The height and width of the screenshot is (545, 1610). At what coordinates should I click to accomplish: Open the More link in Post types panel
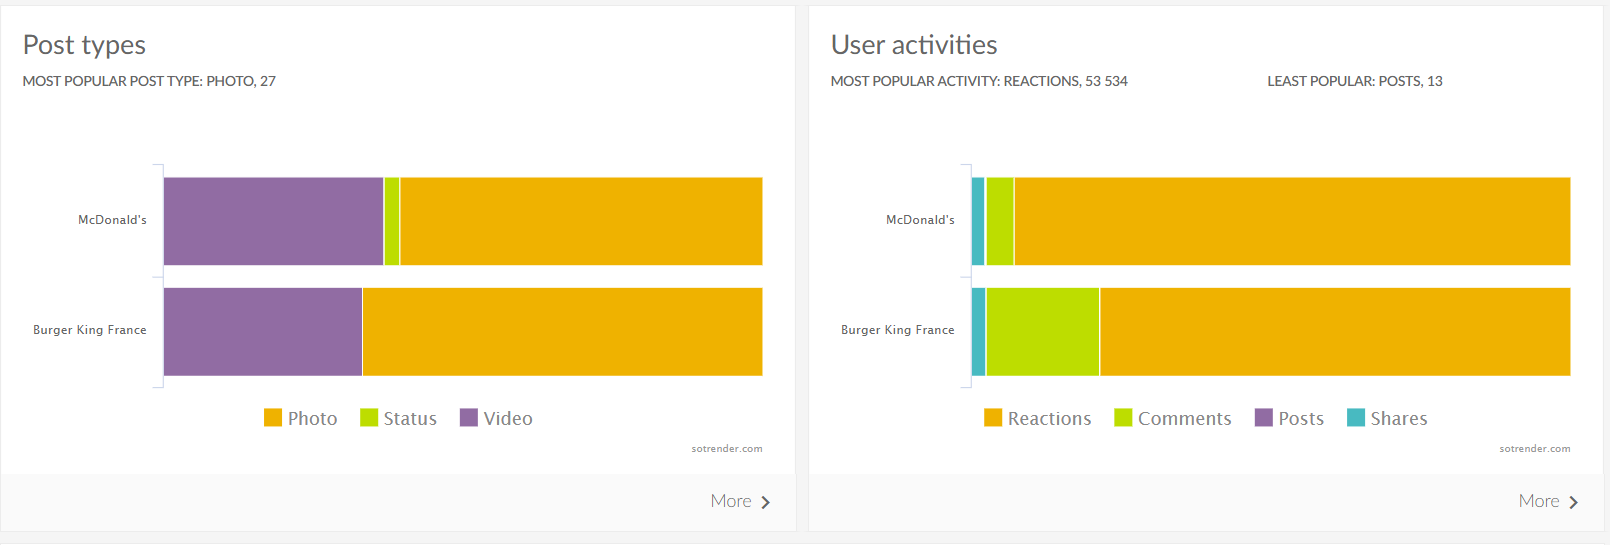click(731, 501)
